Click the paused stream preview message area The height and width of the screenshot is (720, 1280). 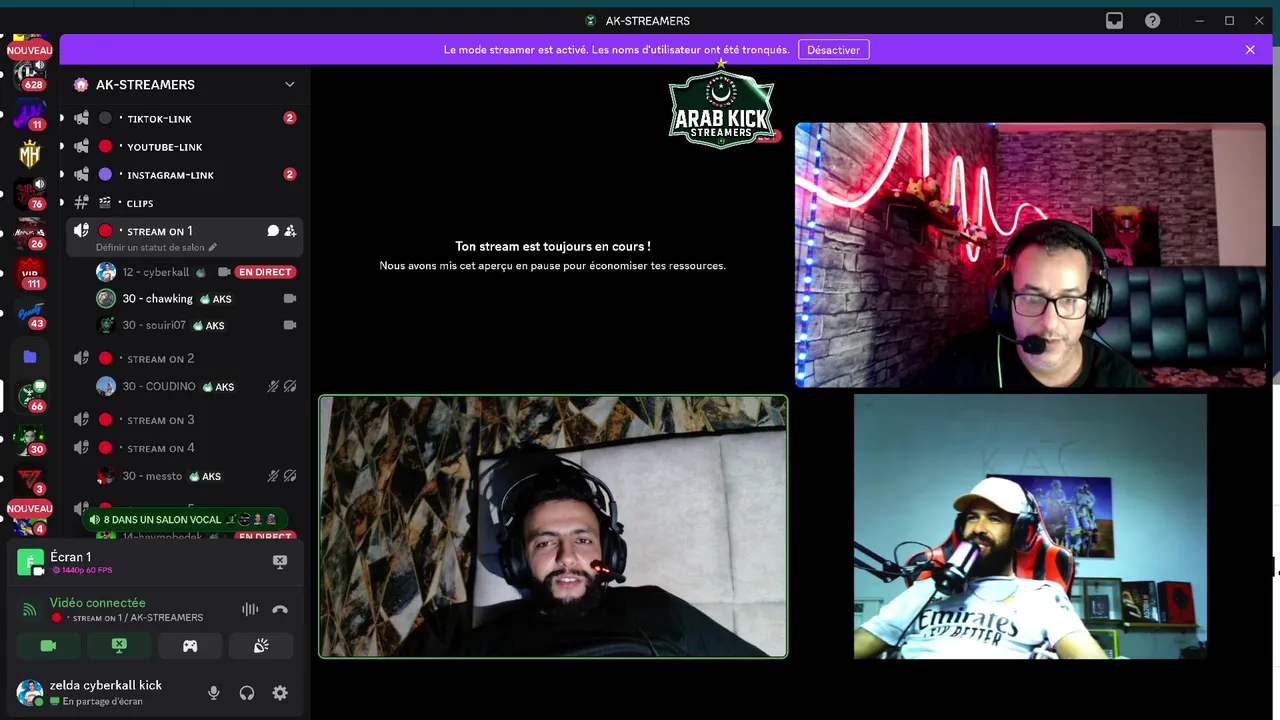click(552, 255)
